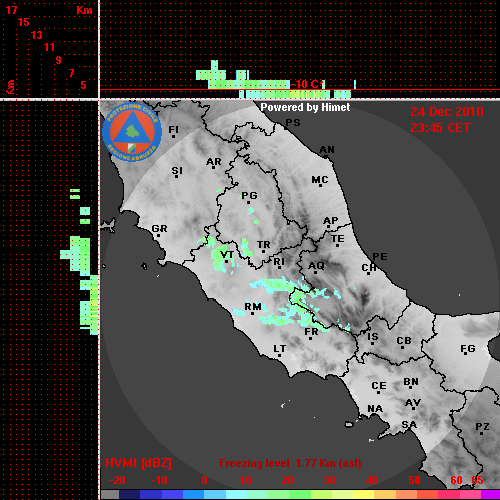This screenshot has width=500, height=500.
Task: Click the 'Powered by Himet' text
Action: [x=305, y=107]
